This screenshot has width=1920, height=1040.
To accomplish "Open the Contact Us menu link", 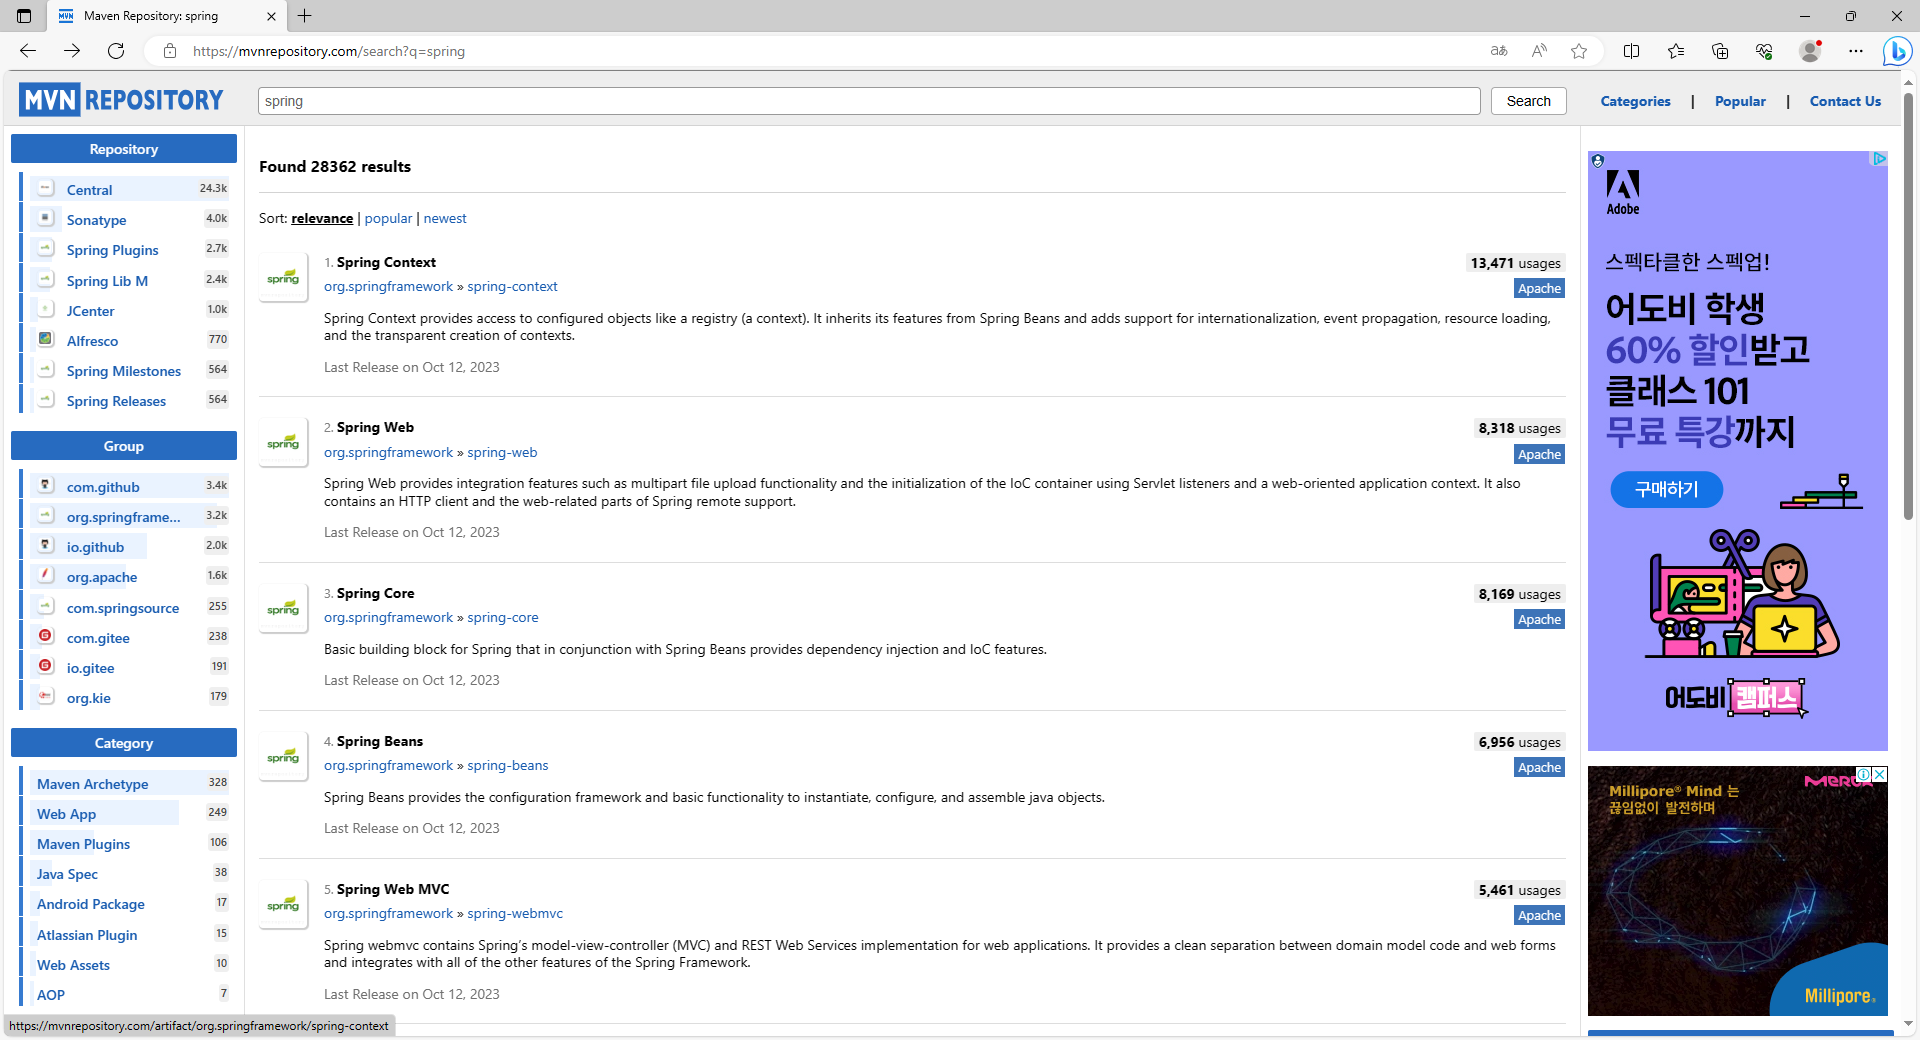I will pos(1845,101).
